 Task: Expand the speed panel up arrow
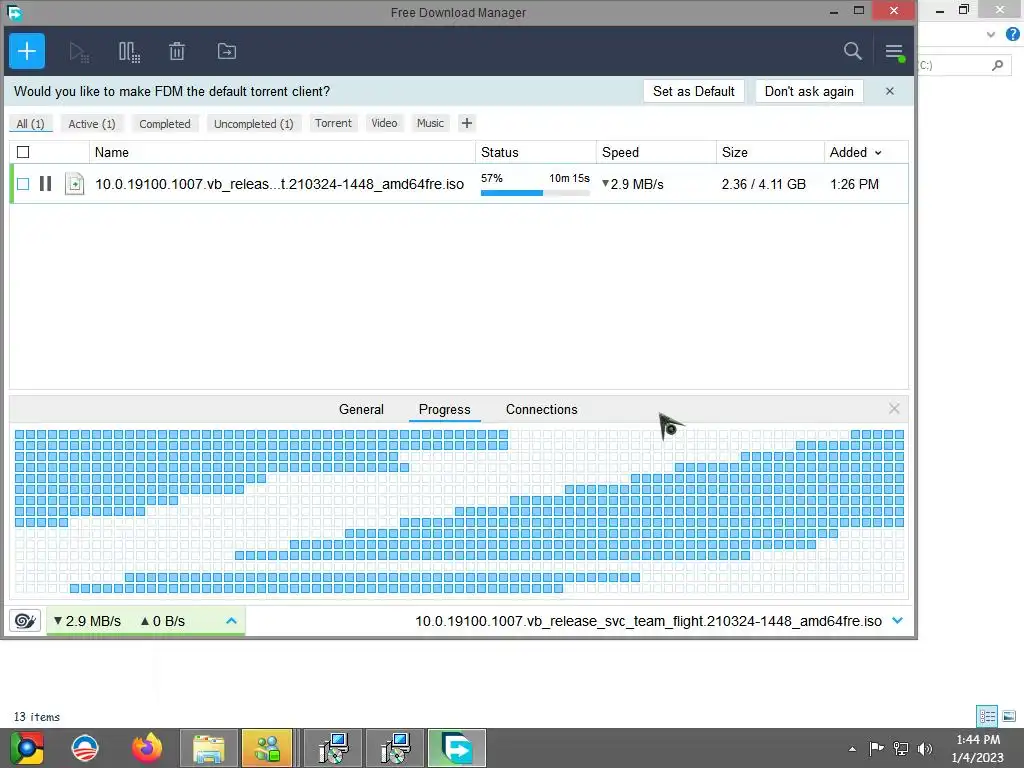click(231, 621)
